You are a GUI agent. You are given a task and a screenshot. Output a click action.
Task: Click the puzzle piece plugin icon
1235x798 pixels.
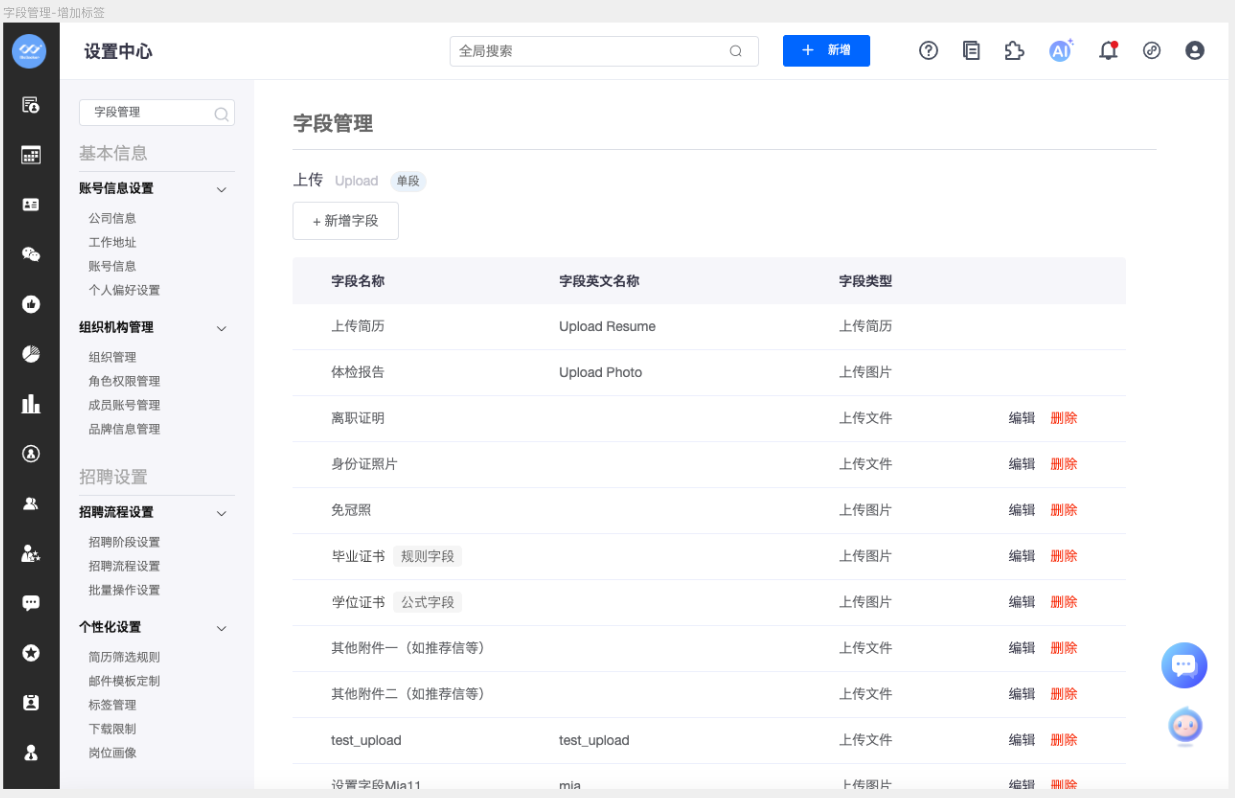[1014, 51]
